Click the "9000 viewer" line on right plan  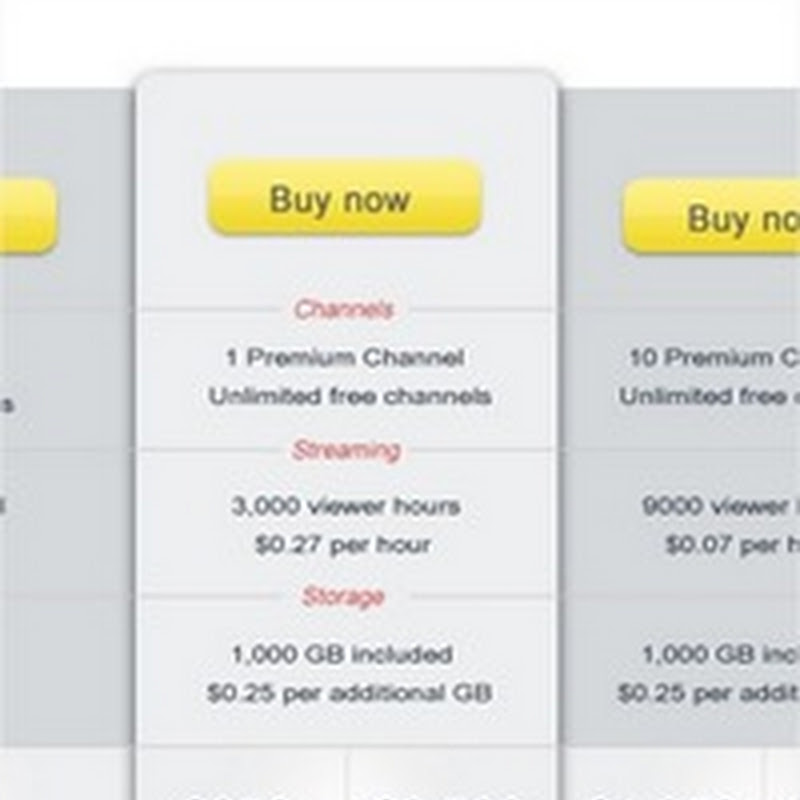(x=720, y=506)
